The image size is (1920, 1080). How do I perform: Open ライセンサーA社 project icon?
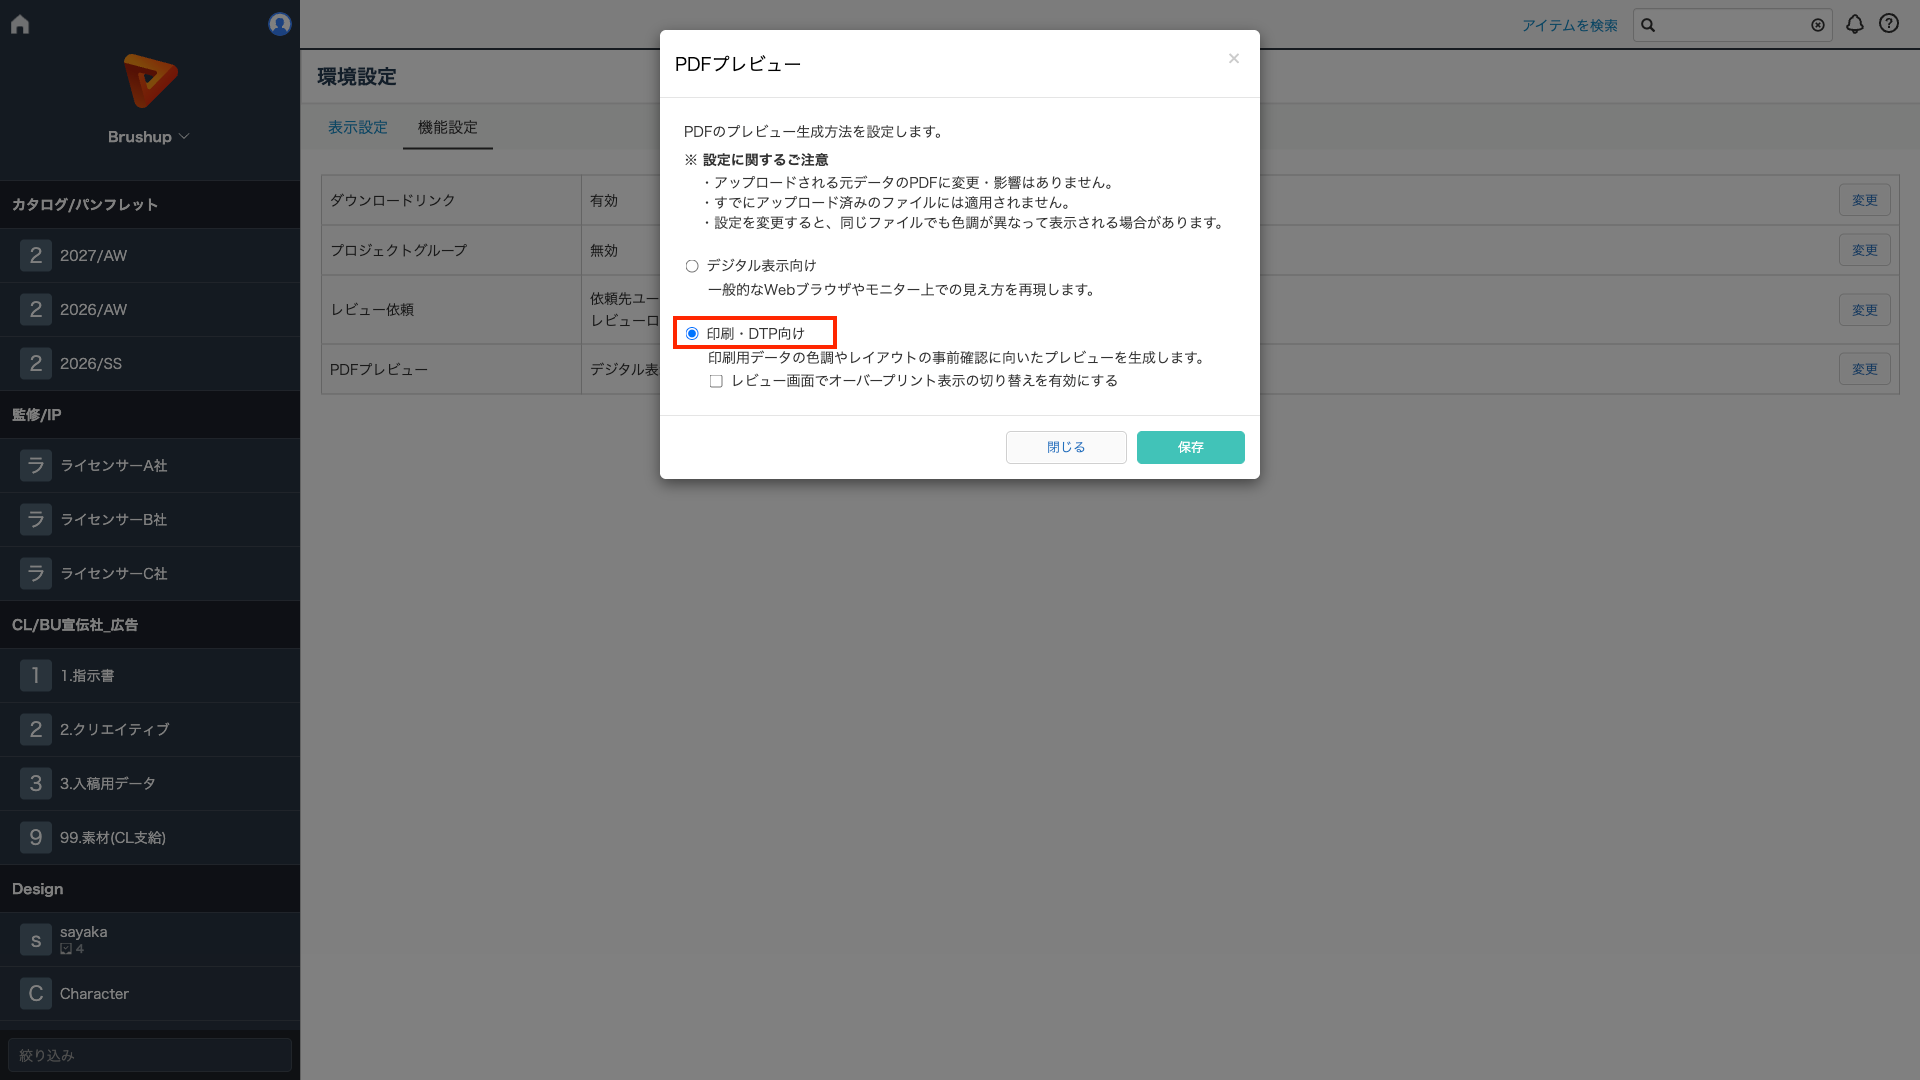tap(36, 465)
